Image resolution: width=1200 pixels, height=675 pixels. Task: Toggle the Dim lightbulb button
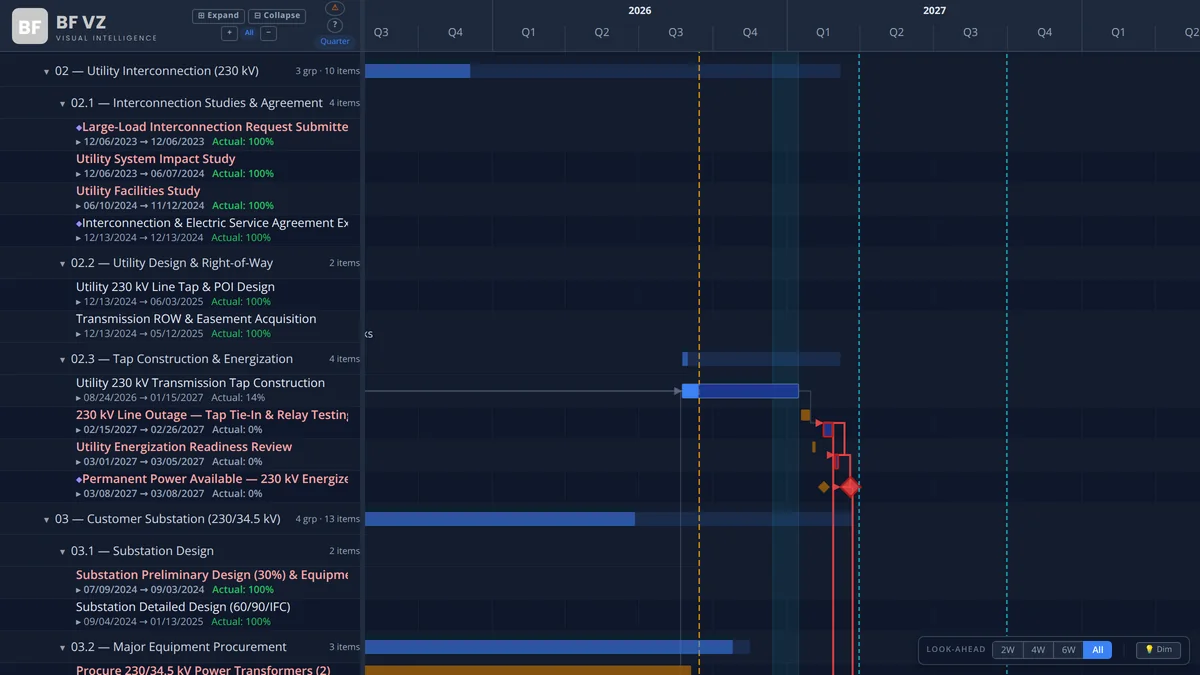pos(1158,650)
